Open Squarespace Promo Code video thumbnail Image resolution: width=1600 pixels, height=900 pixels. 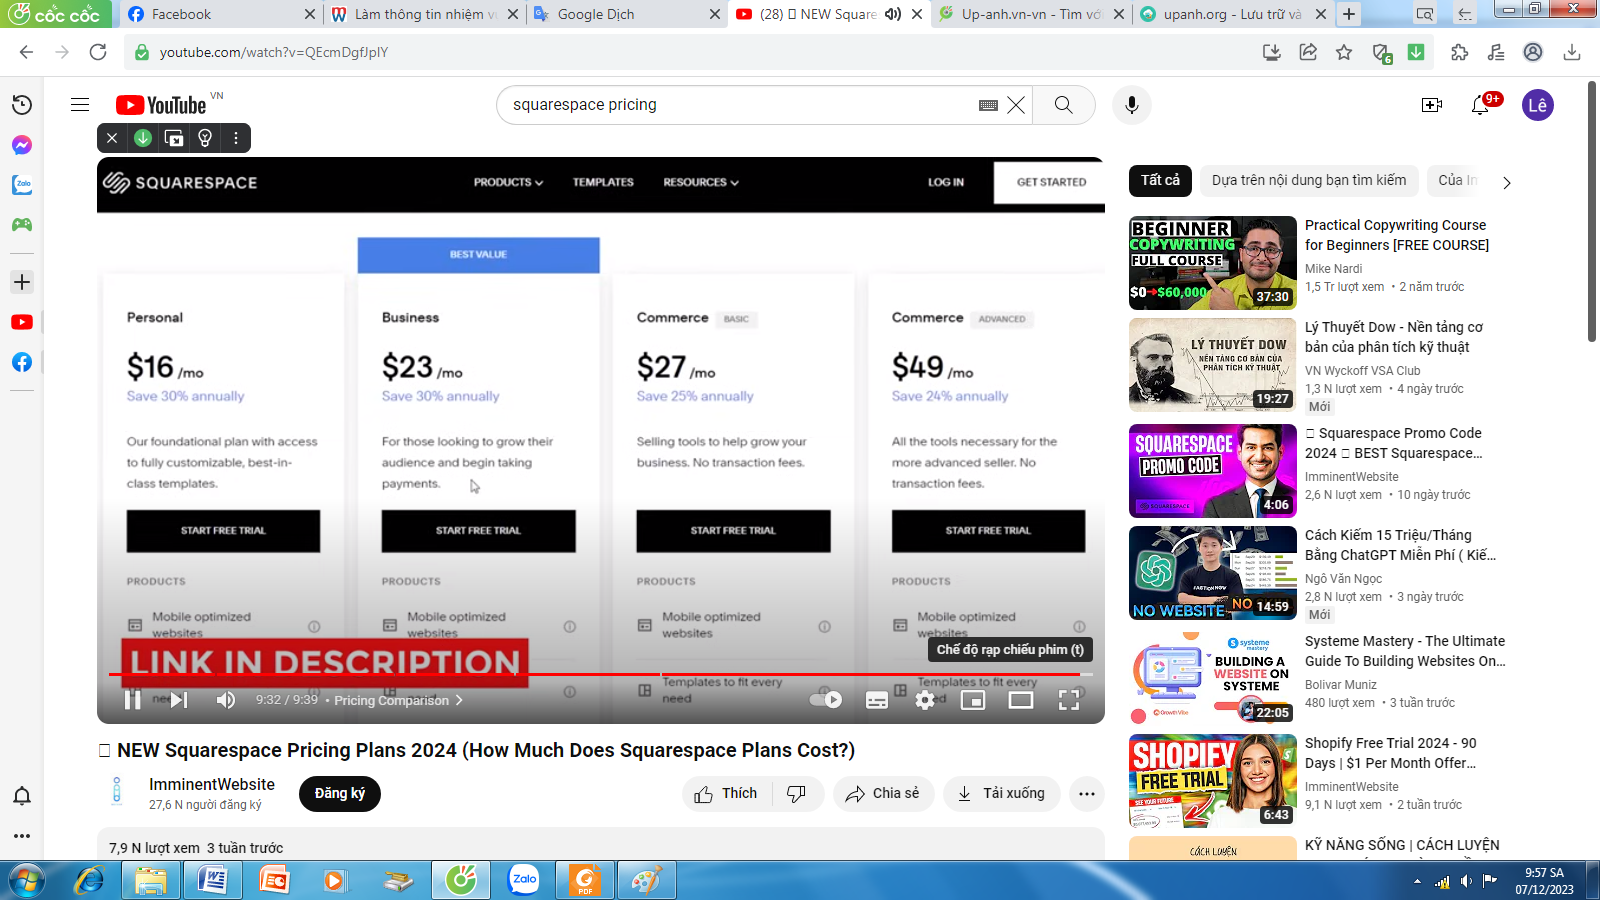coord(1213,471)
